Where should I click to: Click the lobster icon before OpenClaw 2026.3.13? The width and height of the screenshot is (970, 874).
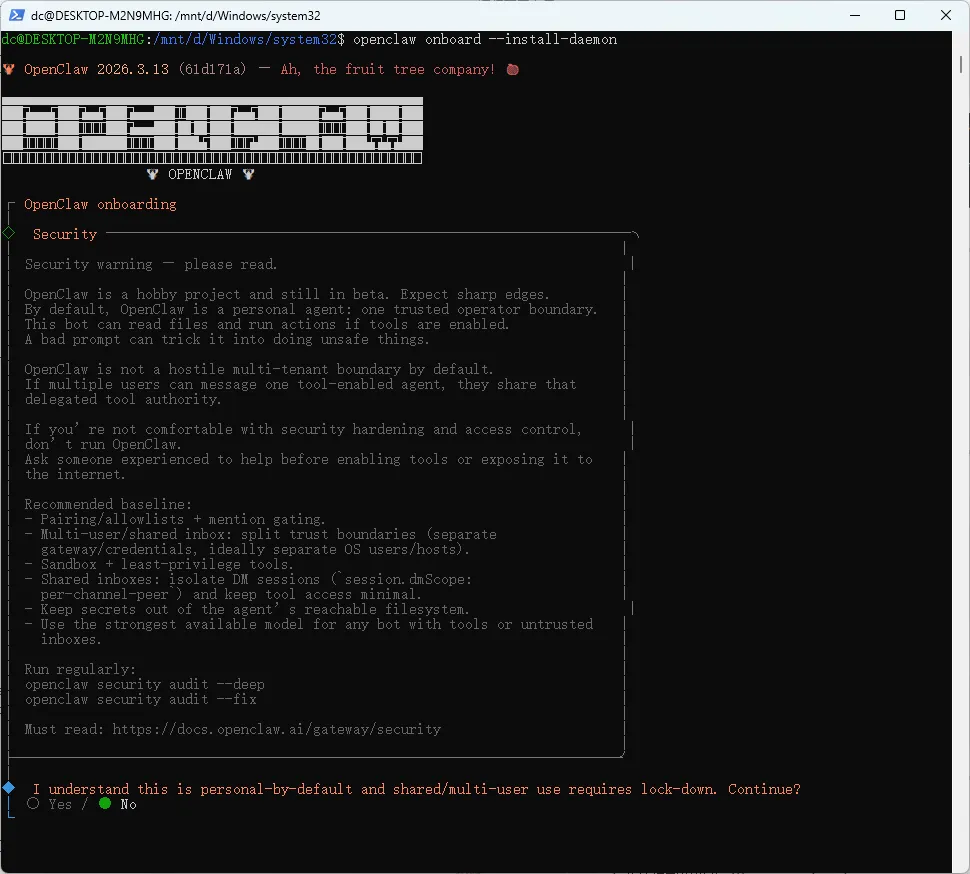(9, 69)
